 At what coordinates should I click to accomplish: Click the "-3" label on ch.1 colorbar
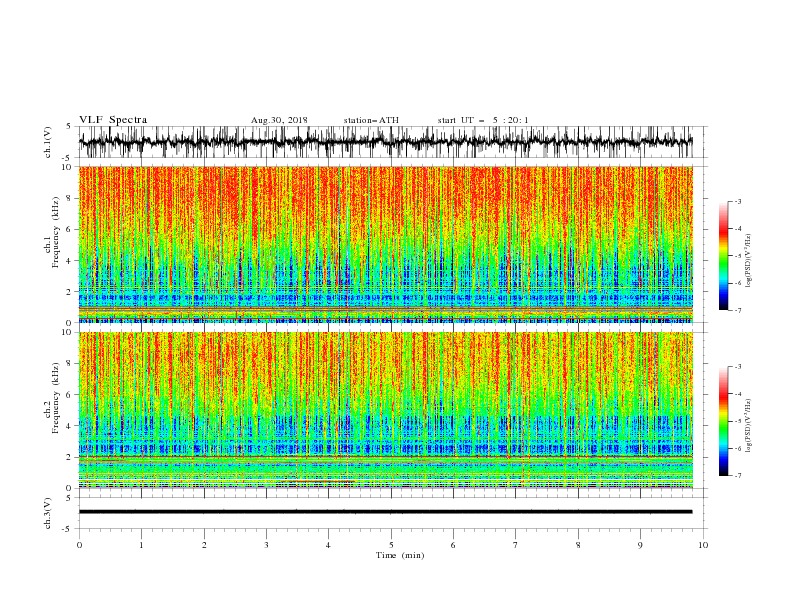click(738, 201)
